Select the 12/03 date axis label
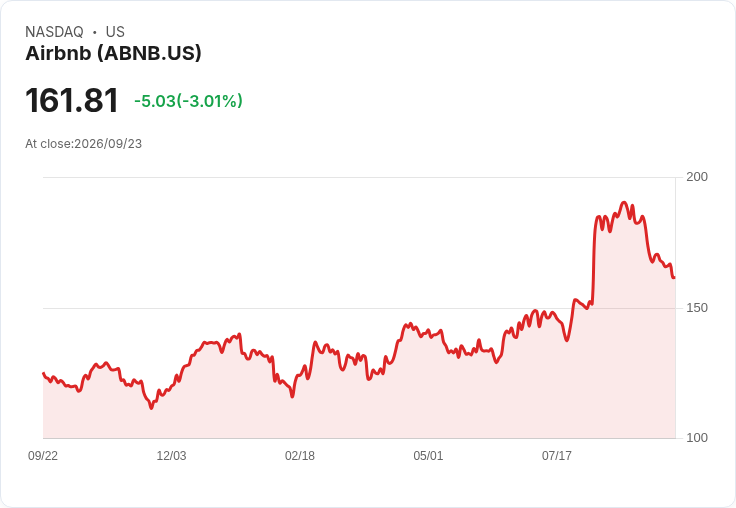This screenshot has width=736, height=508. (x=171, y=456)
